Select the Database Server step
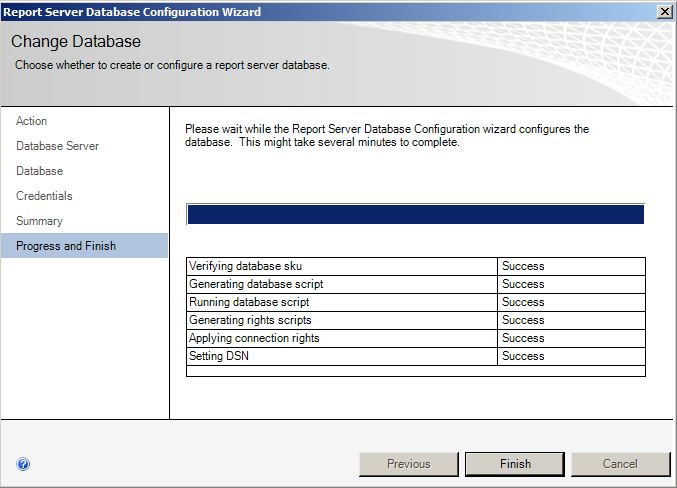This screenshot has width=677, height=488. point(57,146)
